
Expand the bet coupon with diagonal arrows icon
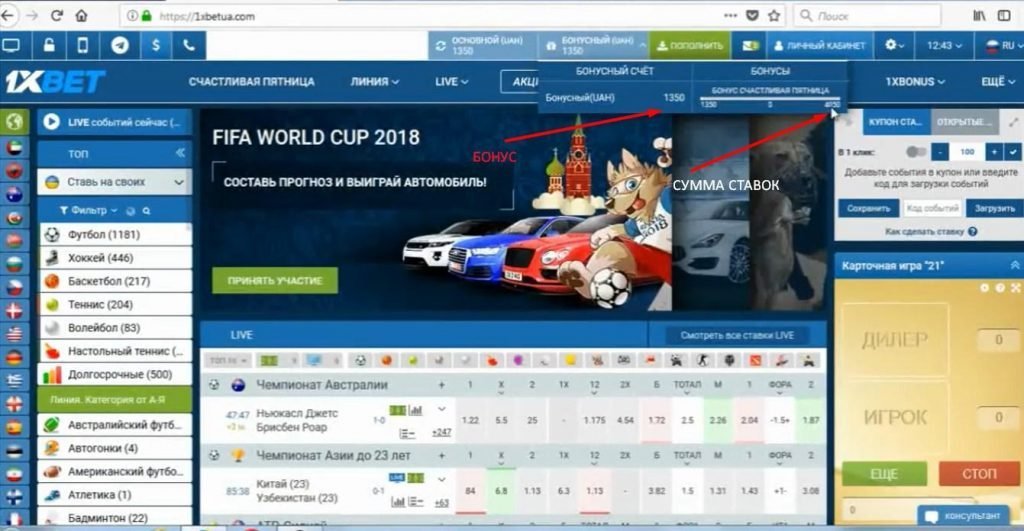pyautogui.click(x=1013, y=121)
